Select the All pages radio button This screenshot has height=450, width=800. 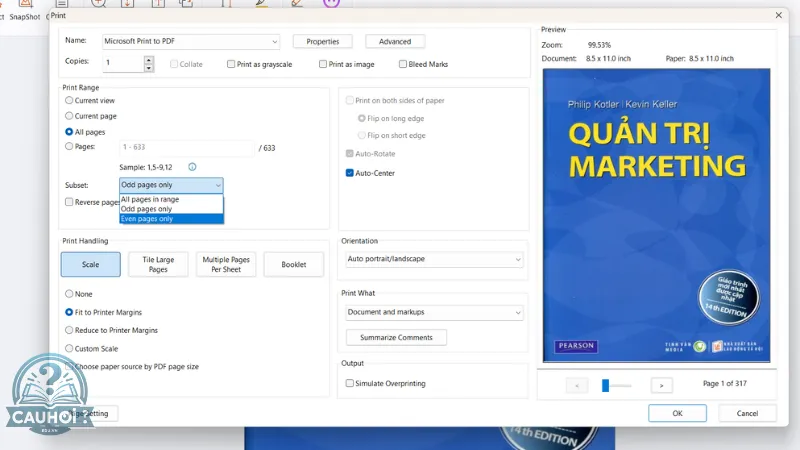(69, 132)
